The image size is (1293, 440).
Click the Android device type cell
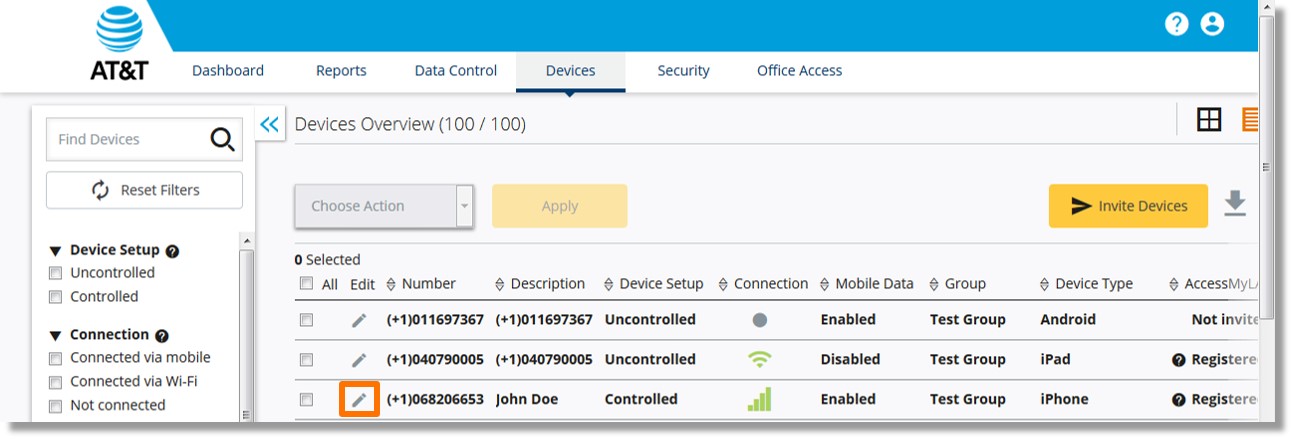pos(1068,320)
